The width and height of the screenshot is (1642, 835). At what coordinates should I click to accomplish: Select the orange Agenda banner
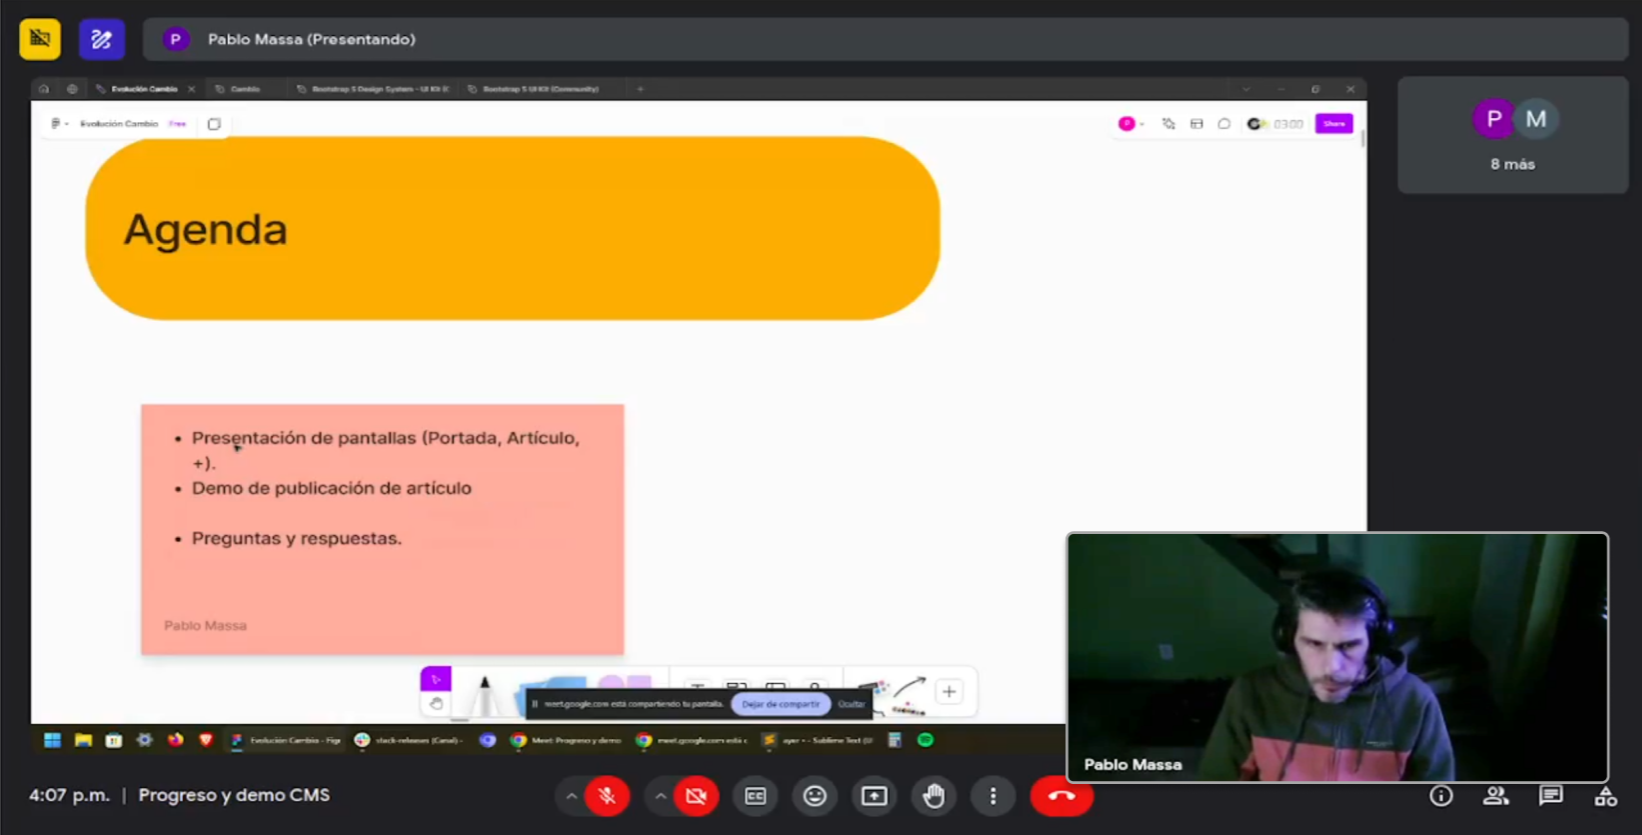[x=512, y=229]
